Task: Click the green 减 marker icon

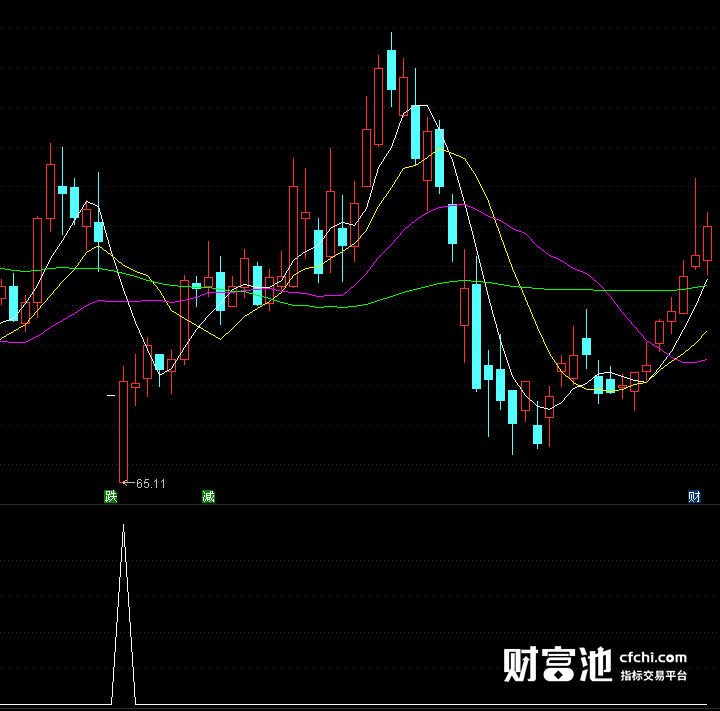Action: click(208, 497)
